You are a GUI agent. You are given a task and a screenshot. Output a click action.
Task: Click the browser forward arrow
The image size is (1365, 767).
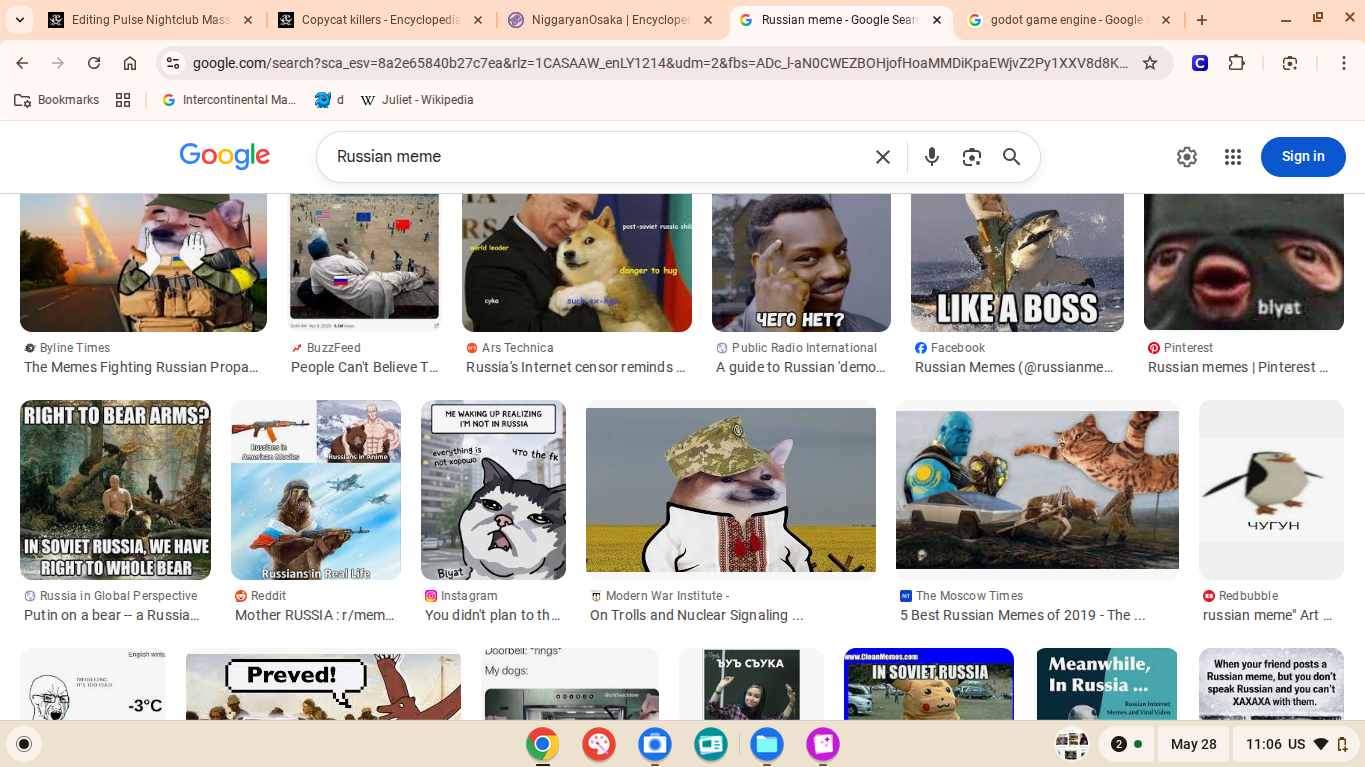(58, 63)
